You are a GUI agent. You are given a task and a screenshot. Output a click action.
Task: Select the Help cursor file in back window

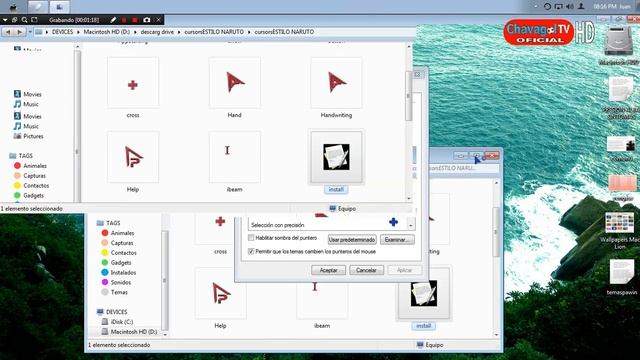coord(220,298)
